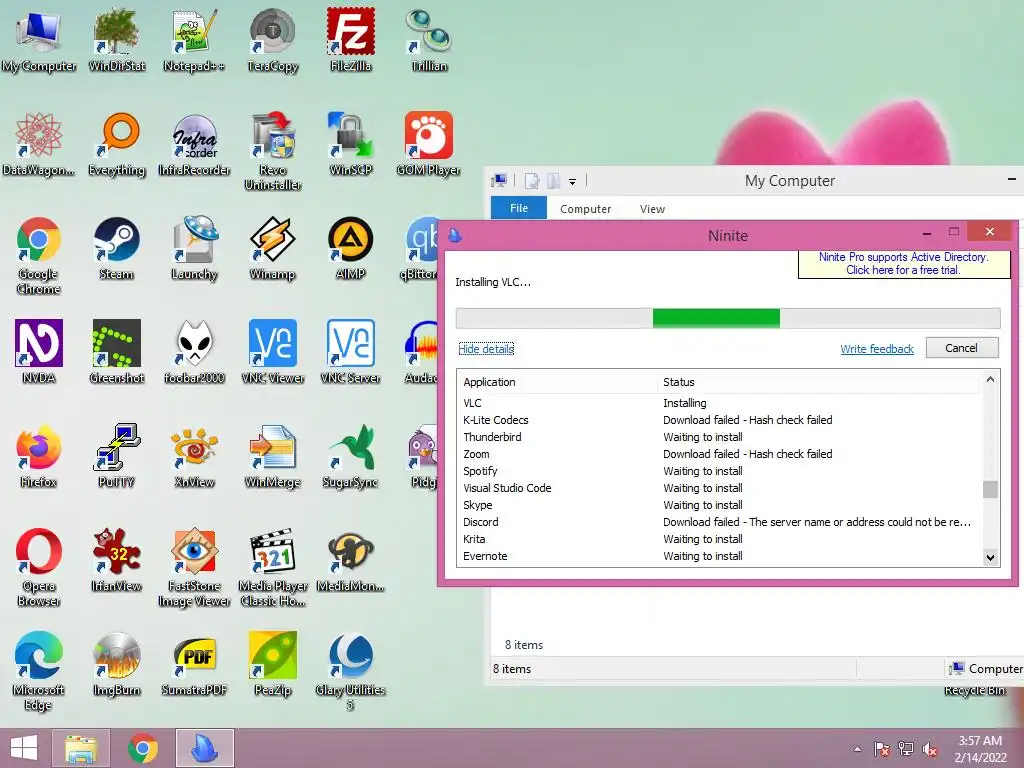Launch foobar2000 from the desktop
Image resolution: width=1024 pixels, height=768 pixels.
[194, 351]
